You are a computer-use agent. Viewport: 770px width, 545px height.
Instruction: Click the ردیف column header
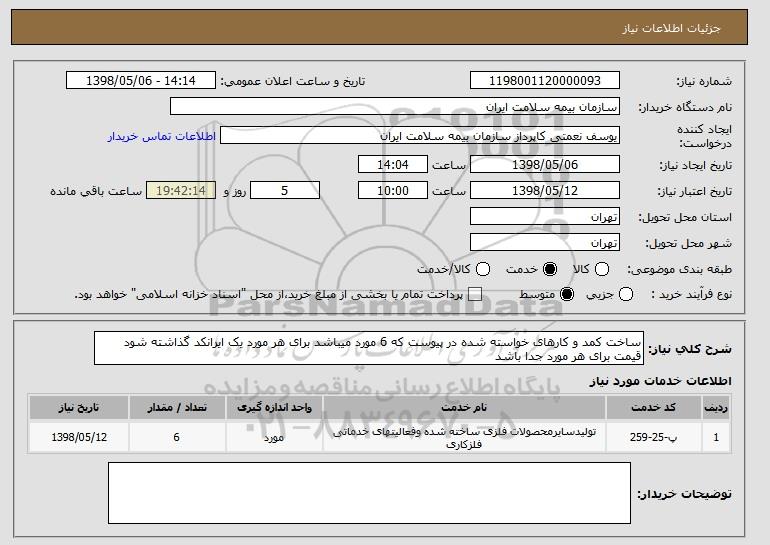click(716, 408)
